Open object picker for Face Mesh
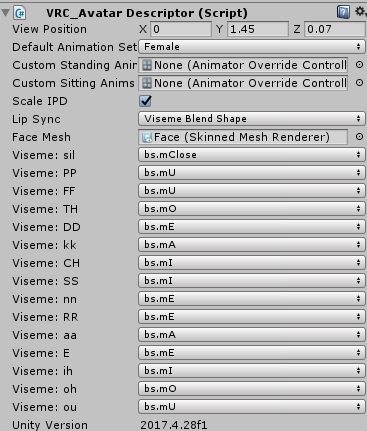The width and height of the screenshot is (367, 431). pos(359,137)
